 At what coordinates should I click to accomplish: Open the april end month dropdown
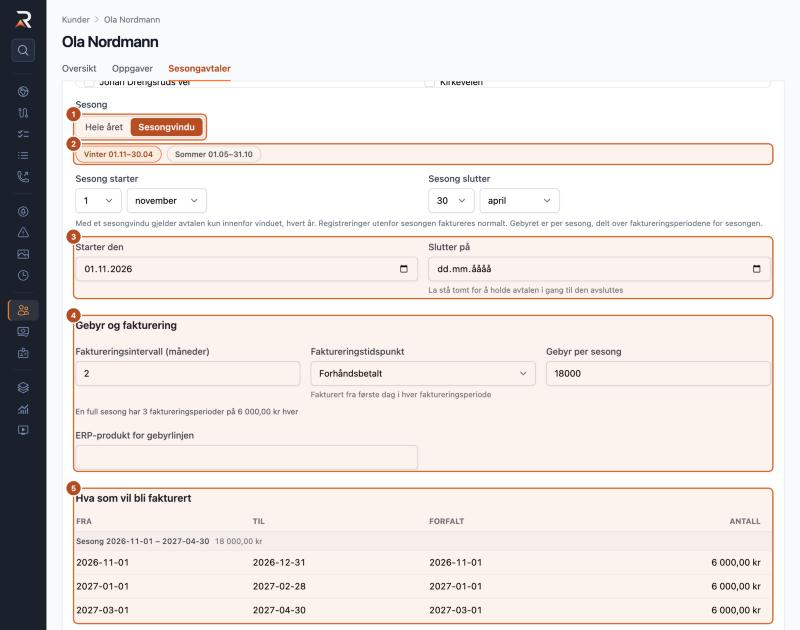pos(519,200)
